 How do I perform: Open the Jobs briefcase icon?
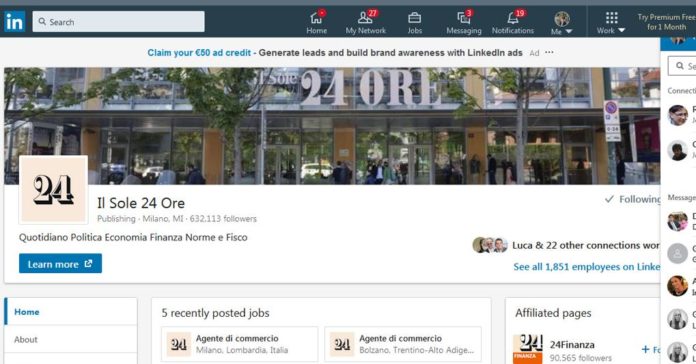[x=415, y=22]
